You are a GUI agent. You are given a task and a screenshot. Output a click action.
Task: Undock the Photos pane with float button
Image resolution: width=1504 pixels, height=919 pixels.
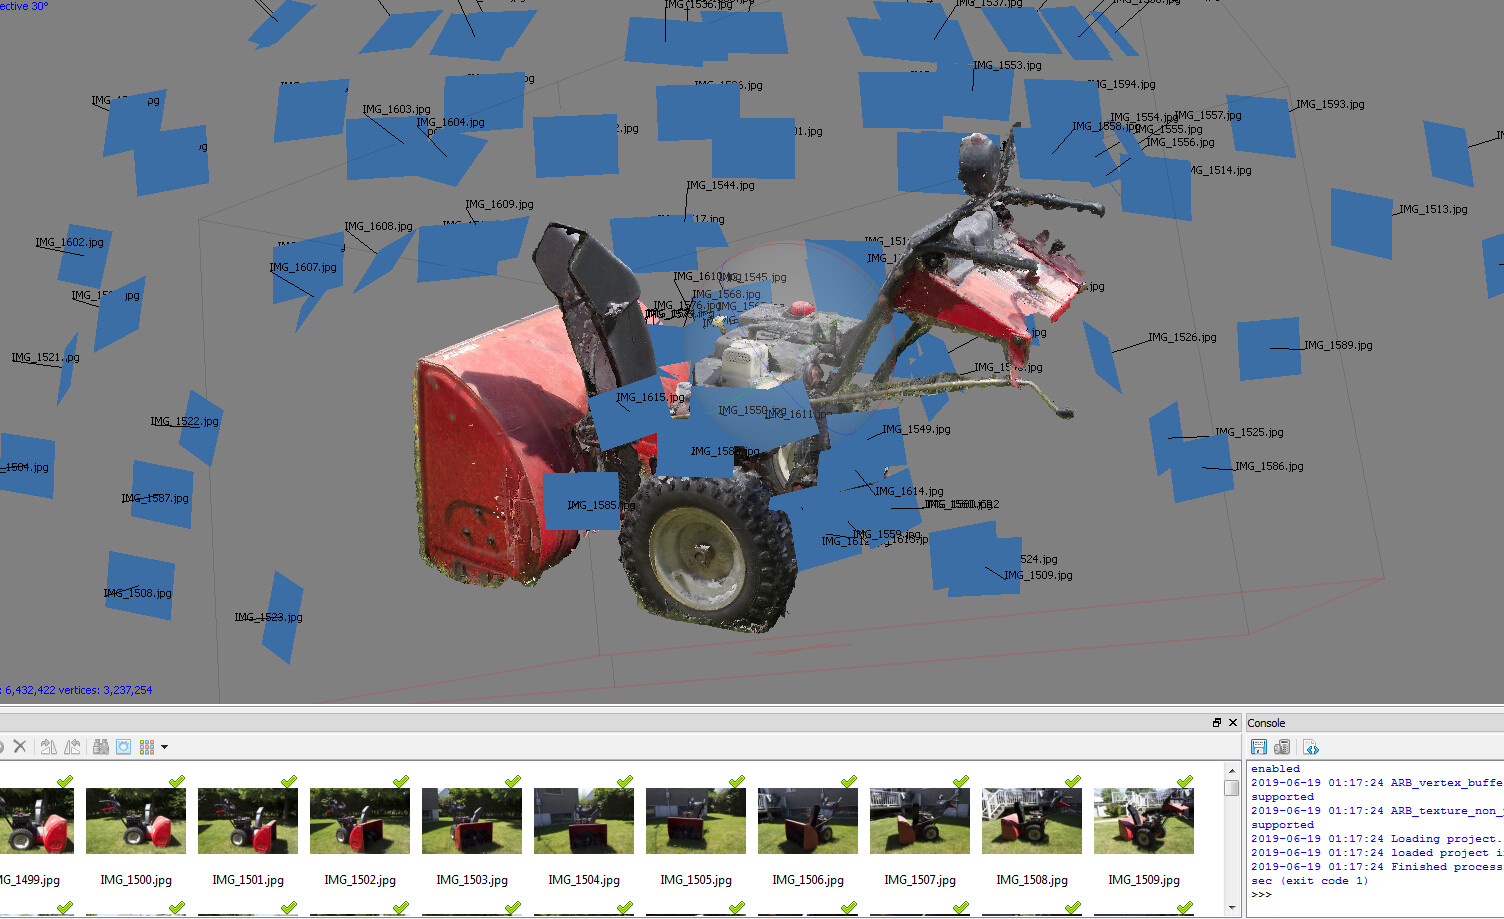1217,722
